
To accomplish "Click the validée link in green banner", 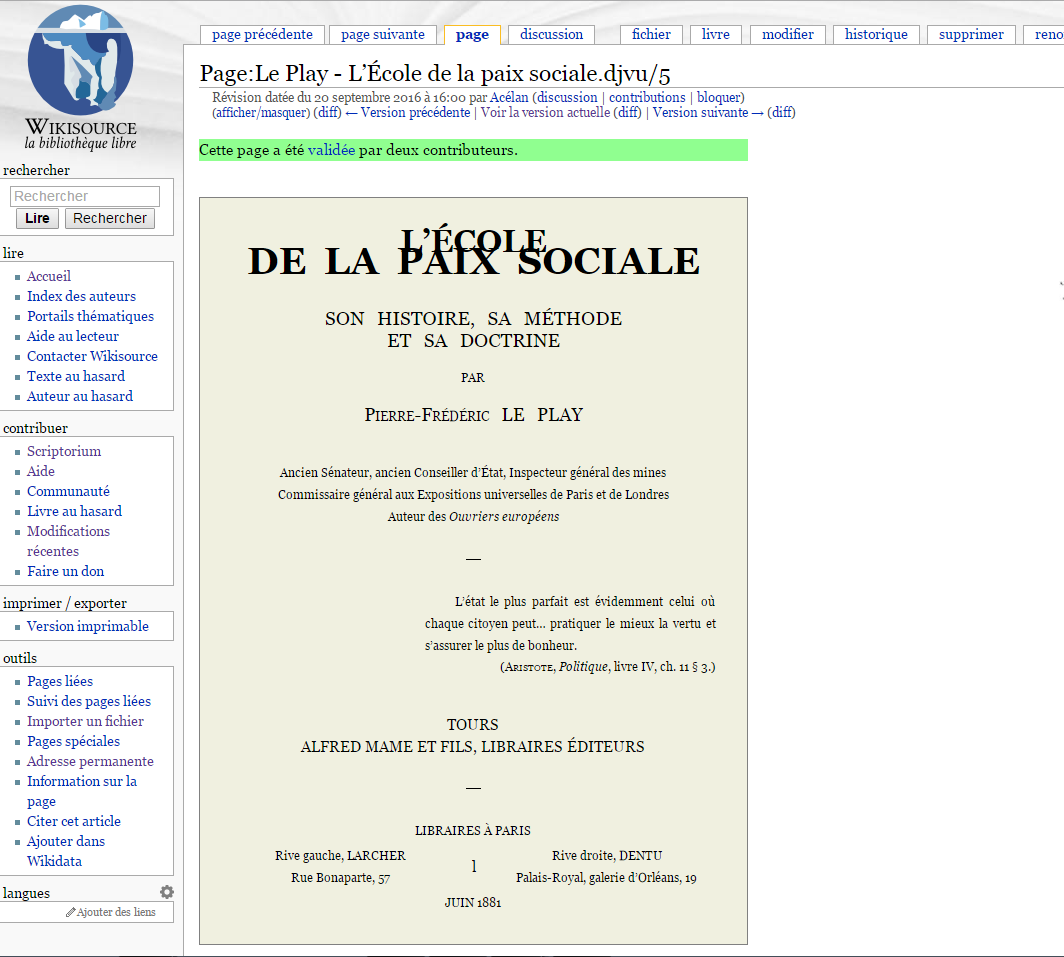I will pos(331,150).
